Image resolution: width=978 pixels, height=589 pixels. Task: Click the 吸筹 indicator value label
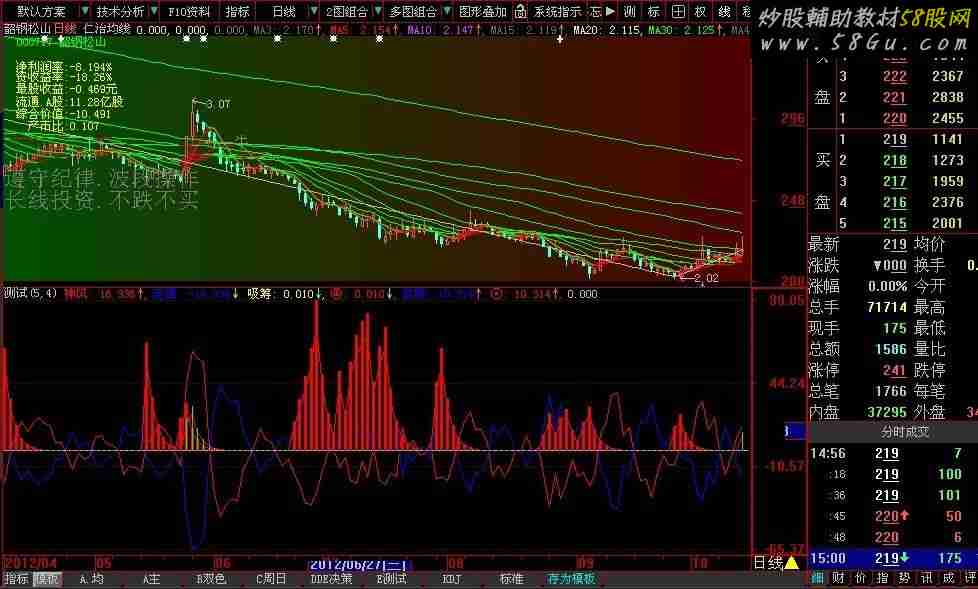click(x=281, y=294)
